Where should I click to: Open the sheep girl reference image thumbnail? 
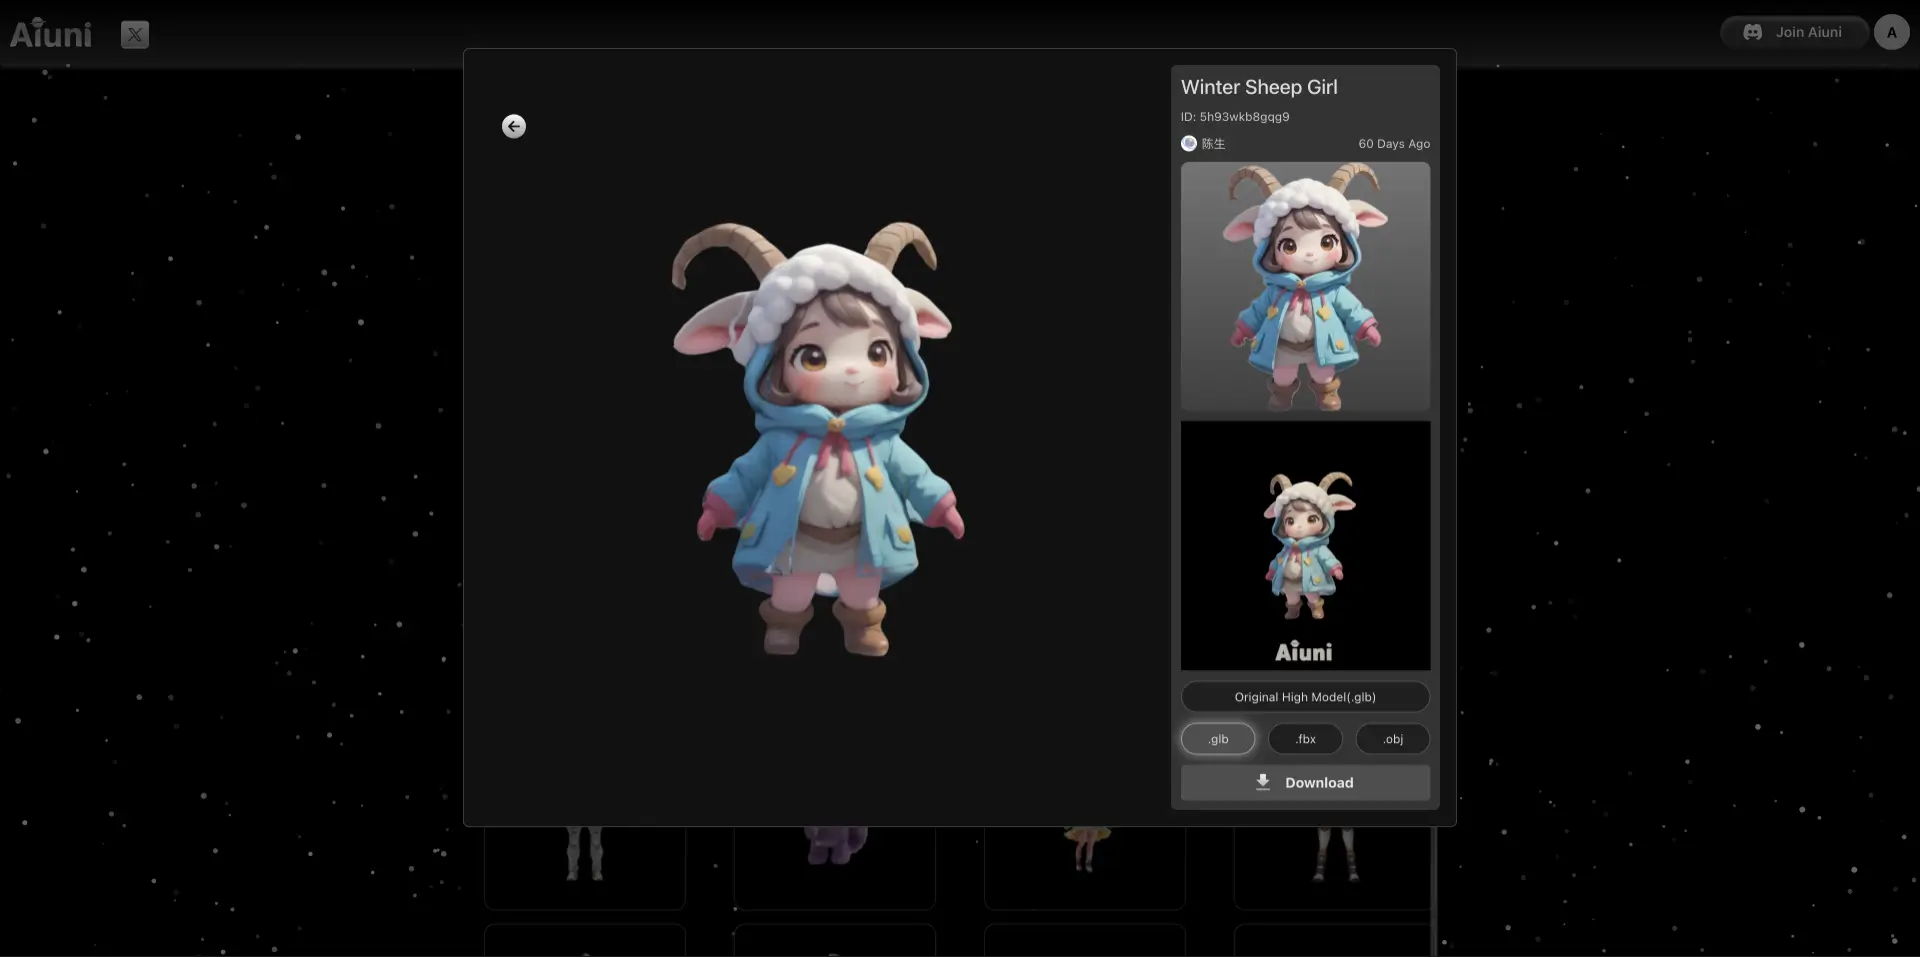(1305, 287)
